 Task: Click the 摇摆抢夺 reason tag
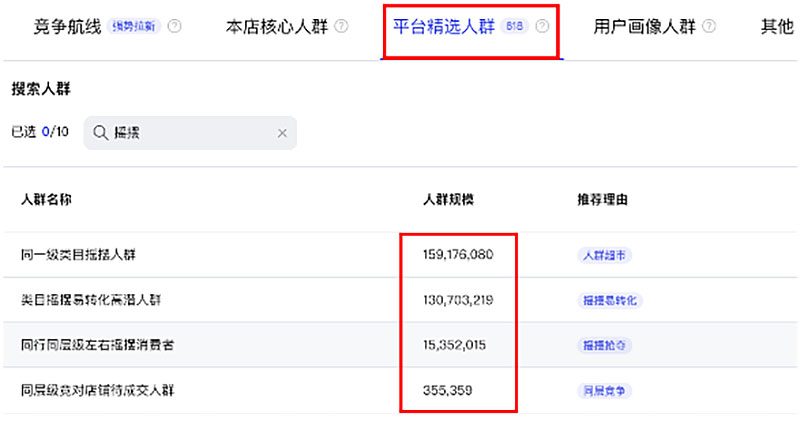pos(605,345)
